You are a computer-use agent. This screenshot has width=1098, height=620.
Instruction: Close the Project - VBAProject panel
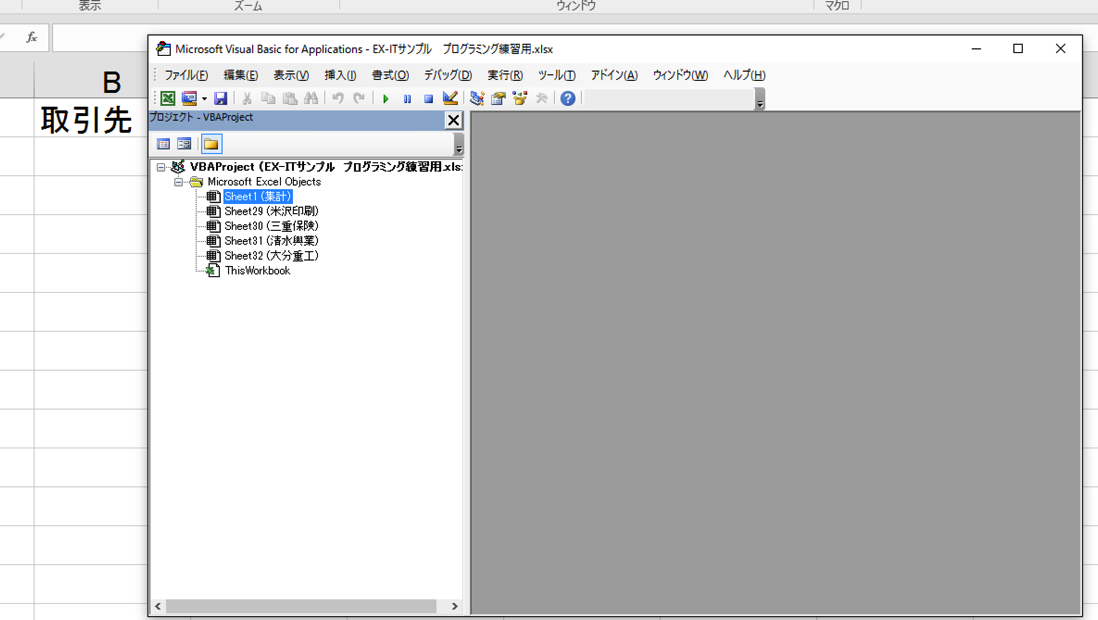click(454, 120)
